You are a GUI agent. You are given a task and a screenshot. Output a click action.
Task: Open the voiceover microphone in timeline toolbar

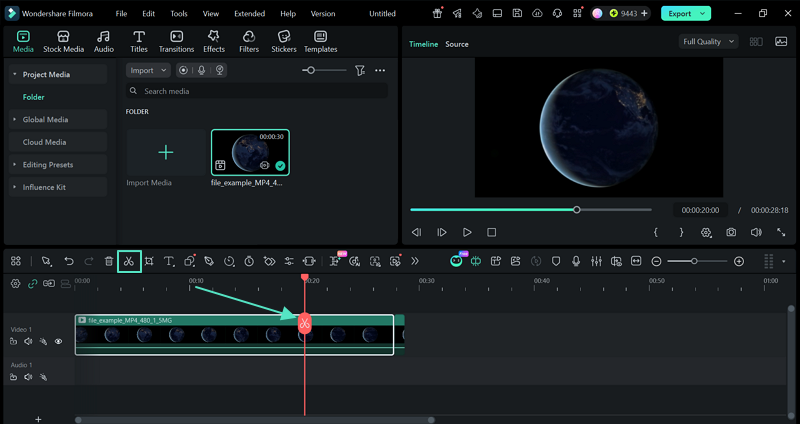[576, 261]
